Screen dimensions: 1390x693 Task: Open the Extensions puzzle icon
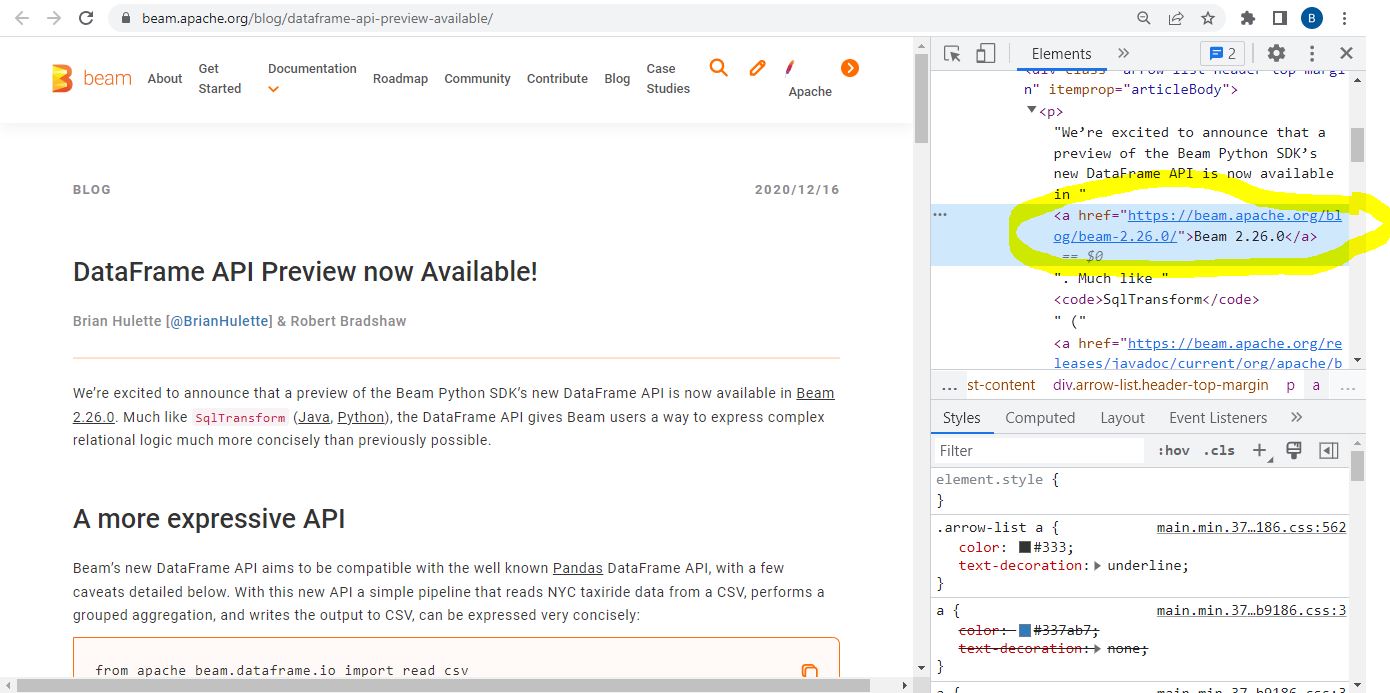pos(1247,18)
